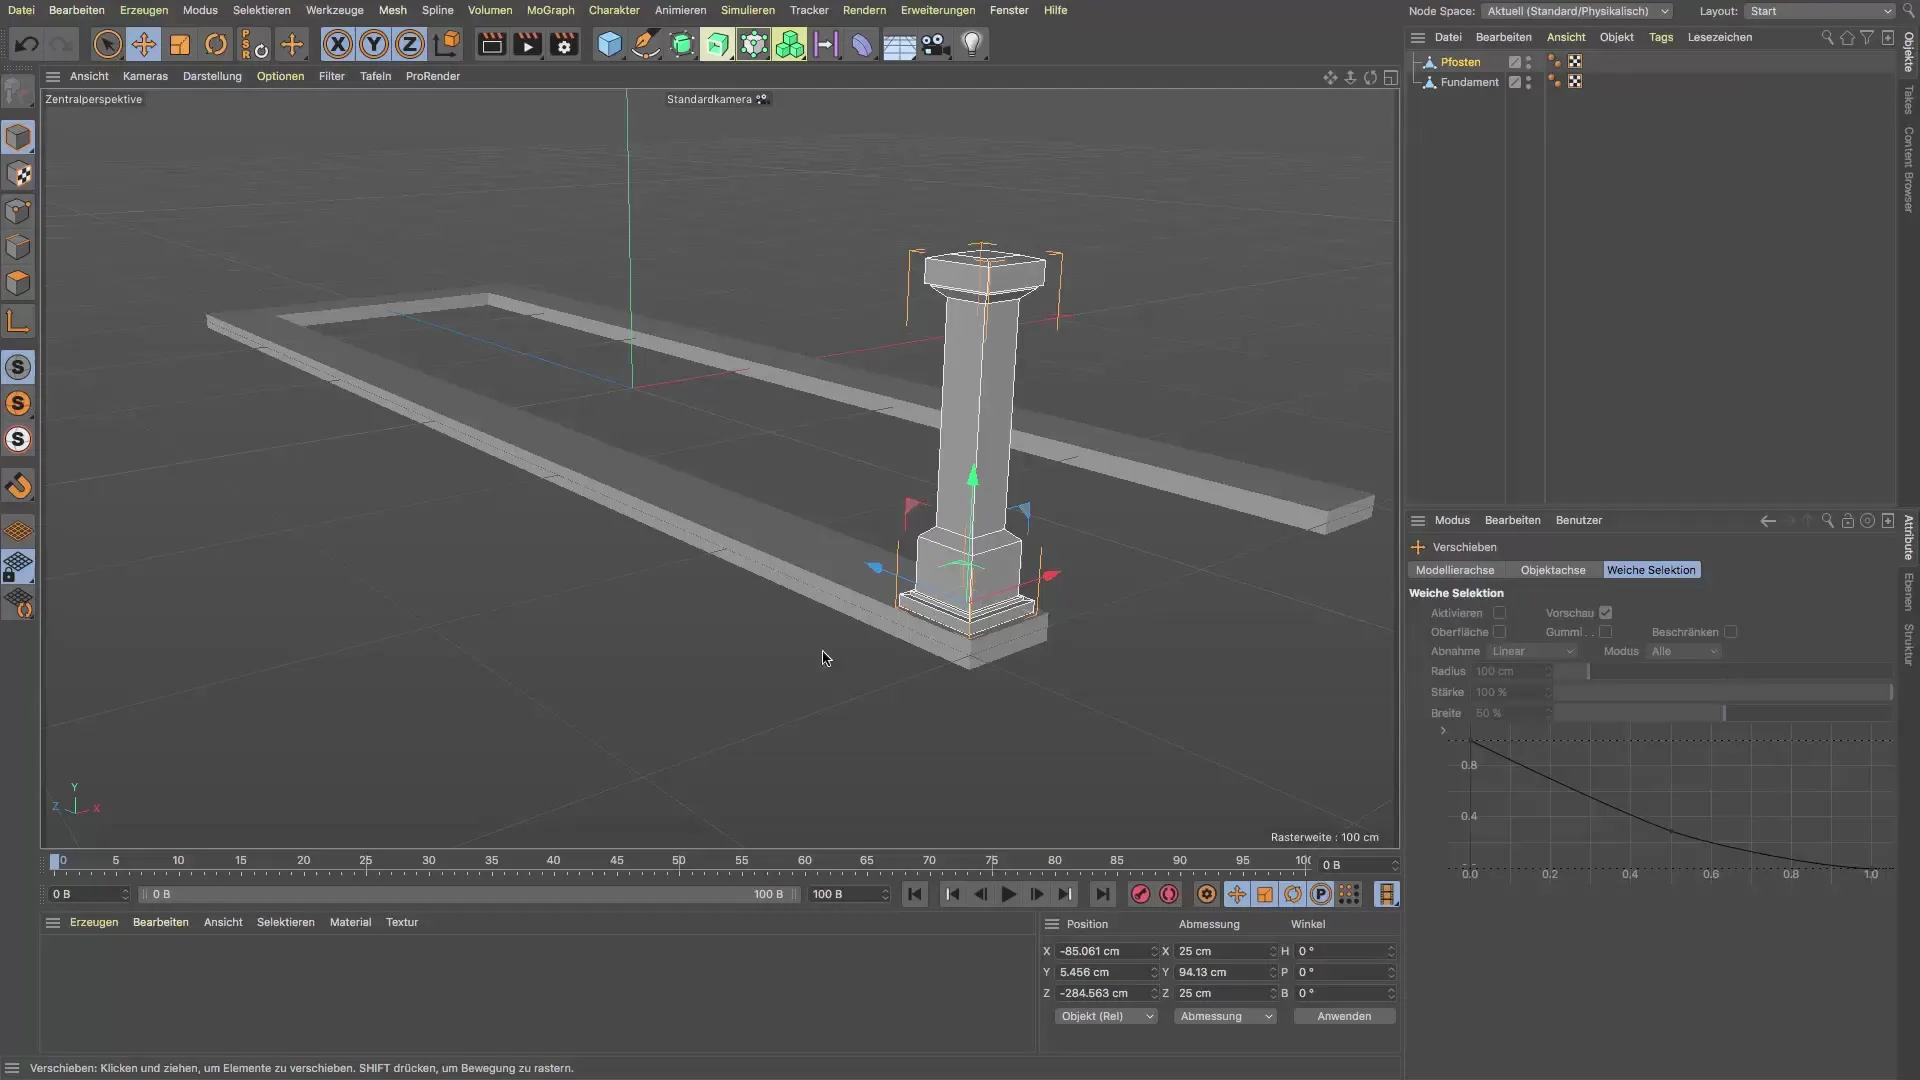
Task: Add a Light object
Action: pyautogui.click(x=972, y=44)
